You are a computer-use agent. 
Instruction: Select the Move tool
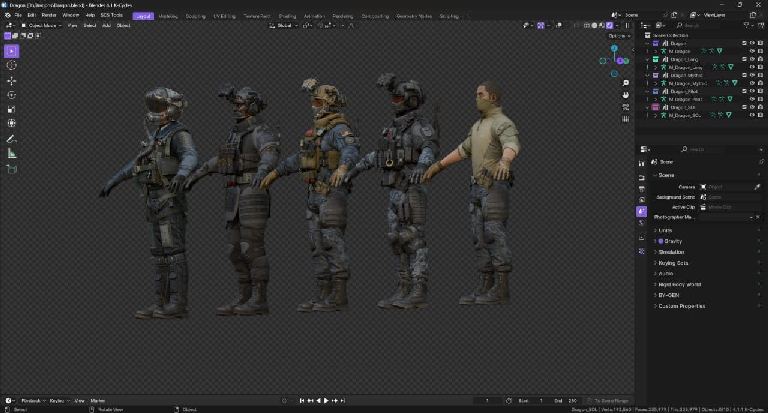[12, 80]
